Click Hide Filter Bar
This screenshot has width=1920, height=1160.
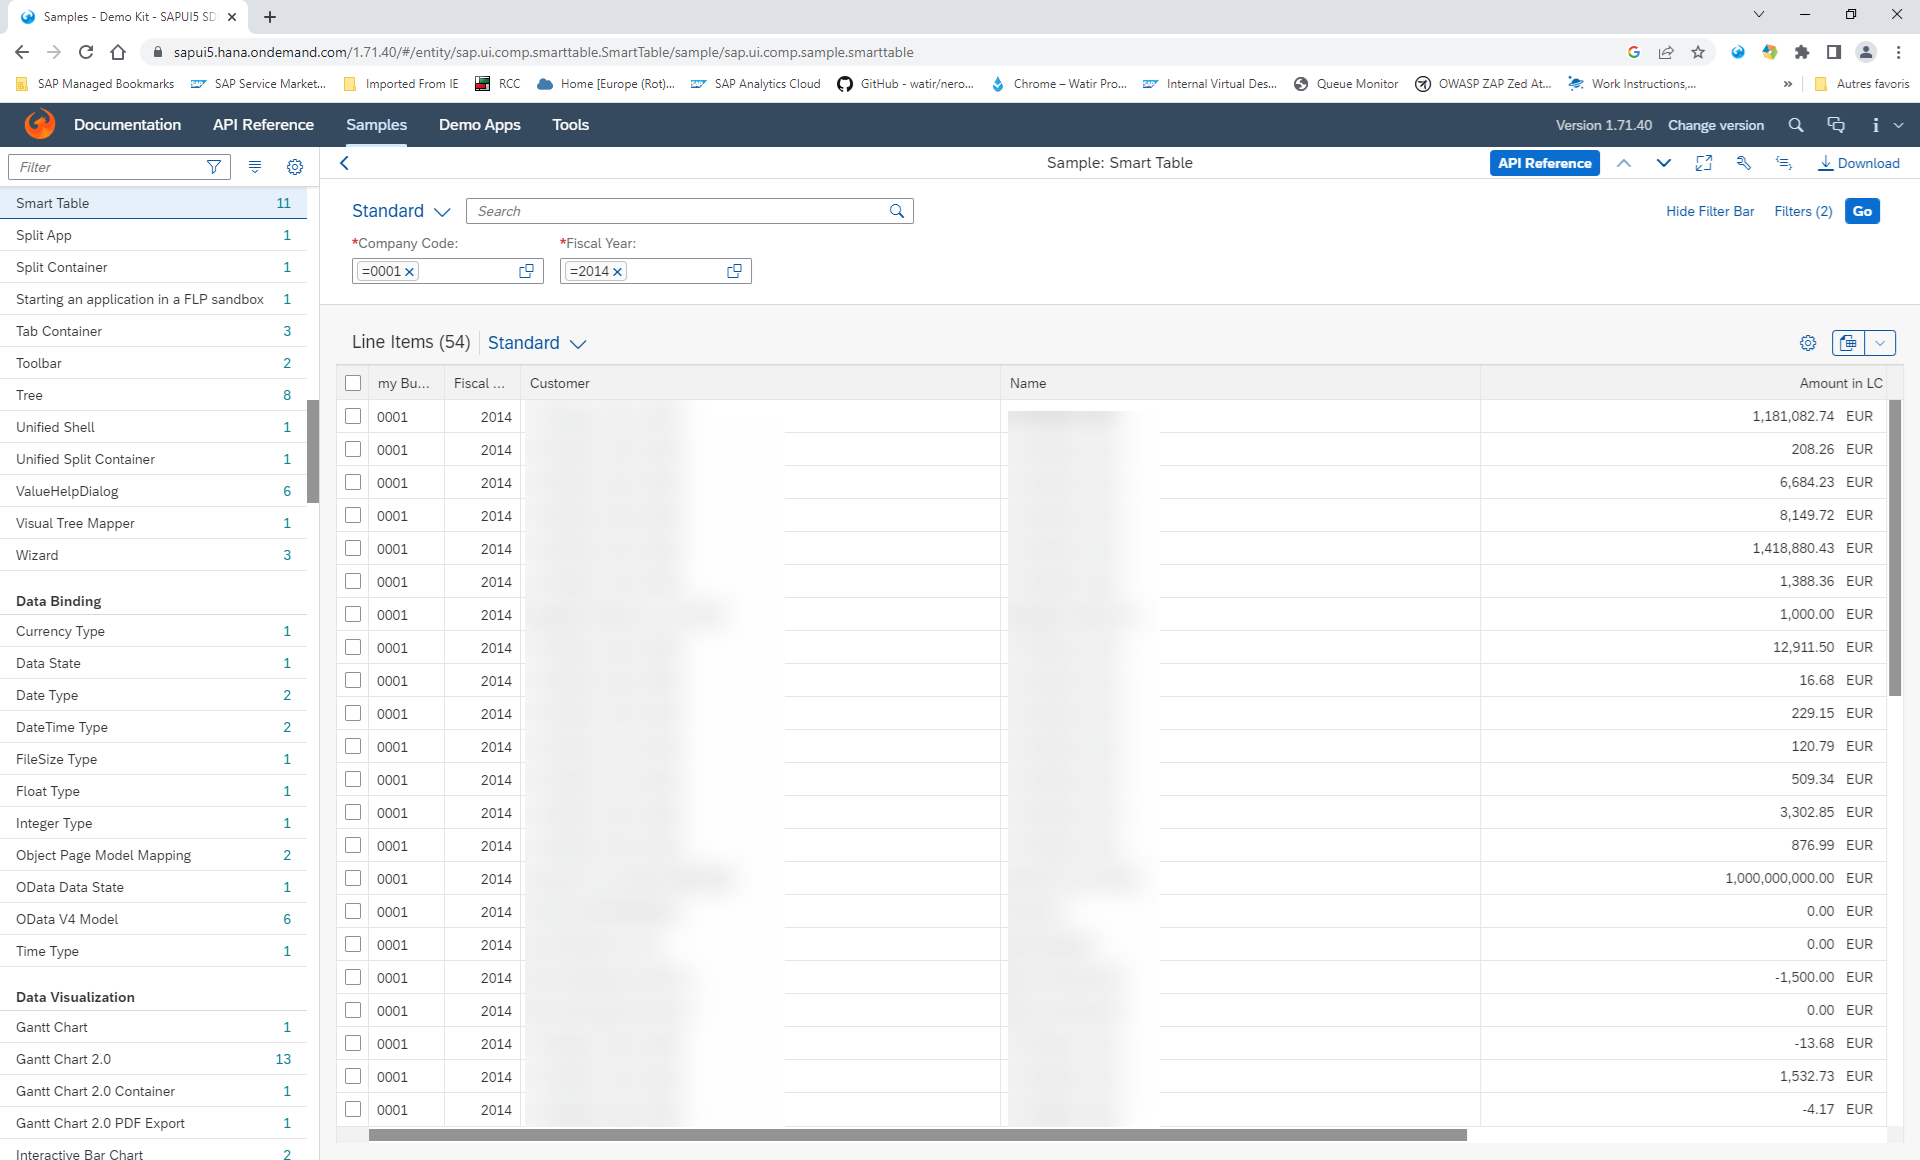1710,211
